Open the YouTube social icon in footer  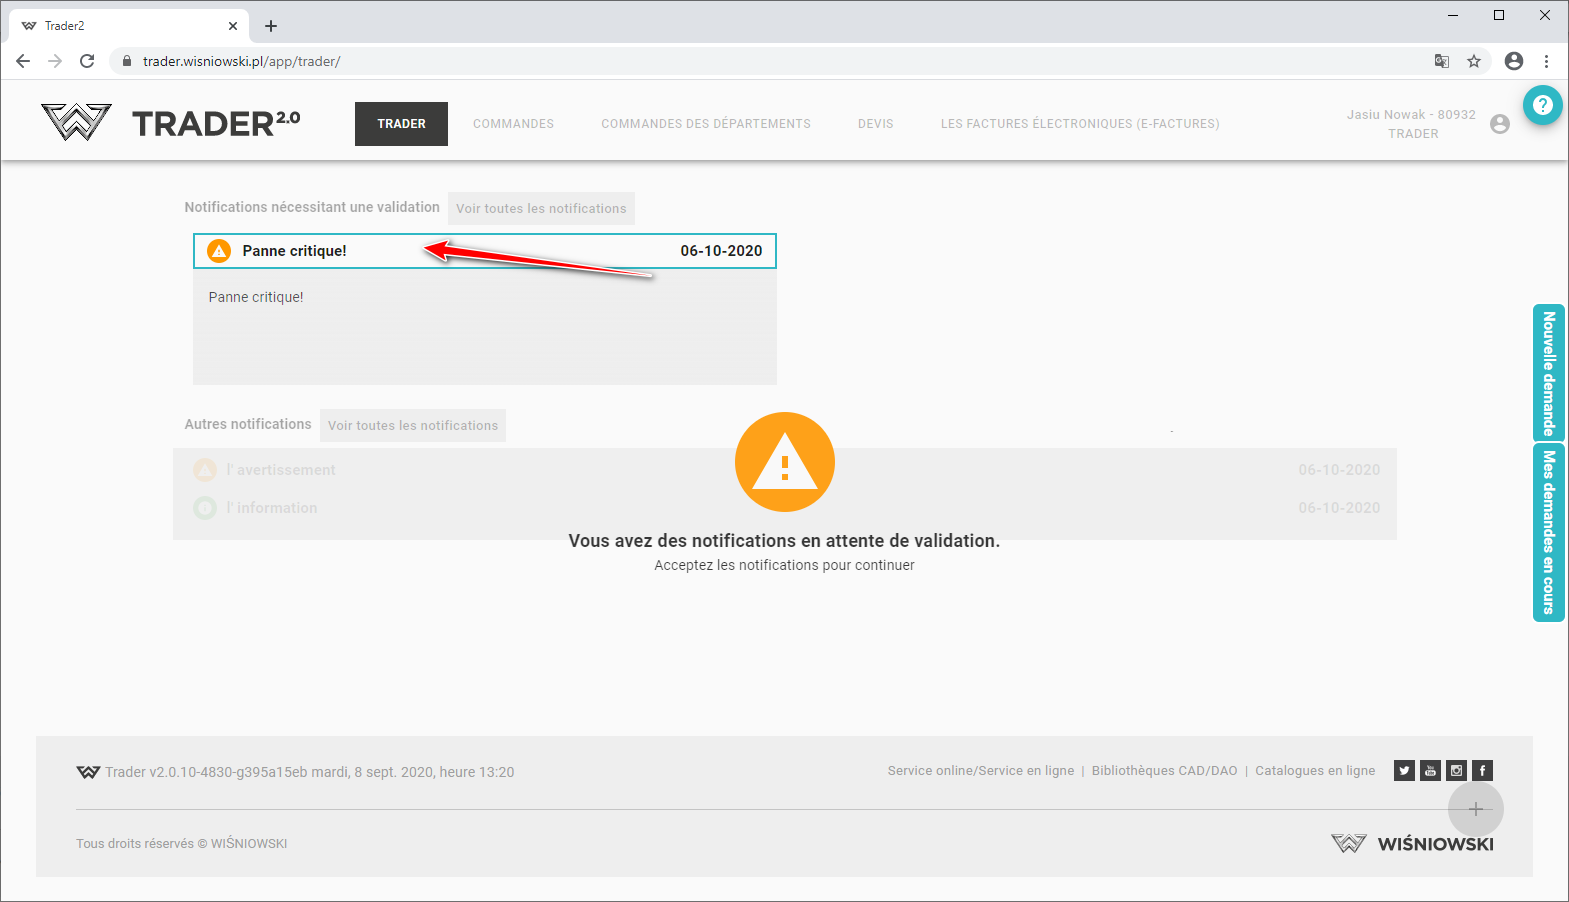click(1430, 770)
